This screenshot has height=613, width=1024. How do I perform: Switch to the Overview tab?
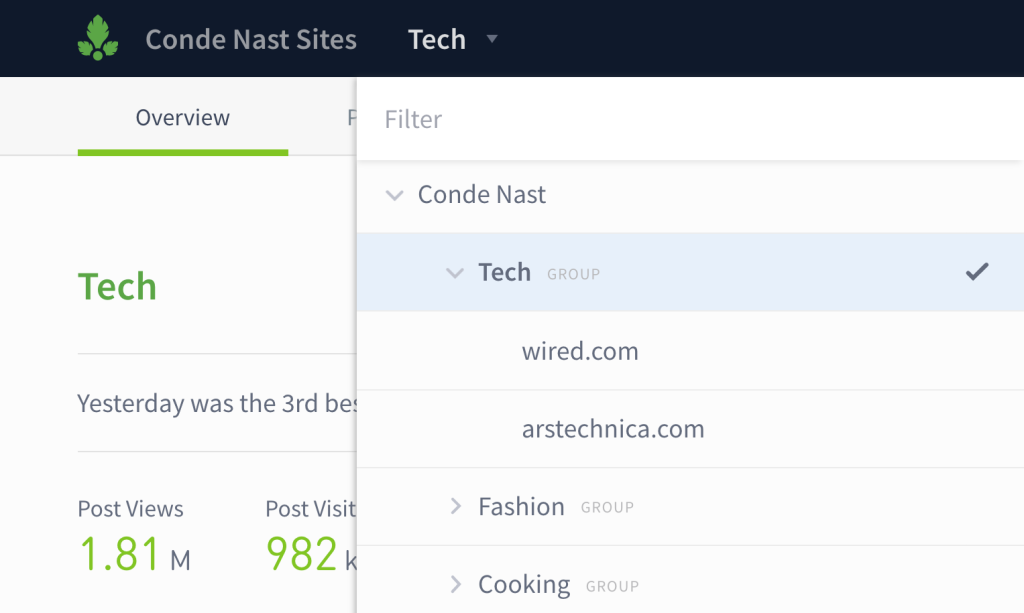pos(183,118)
